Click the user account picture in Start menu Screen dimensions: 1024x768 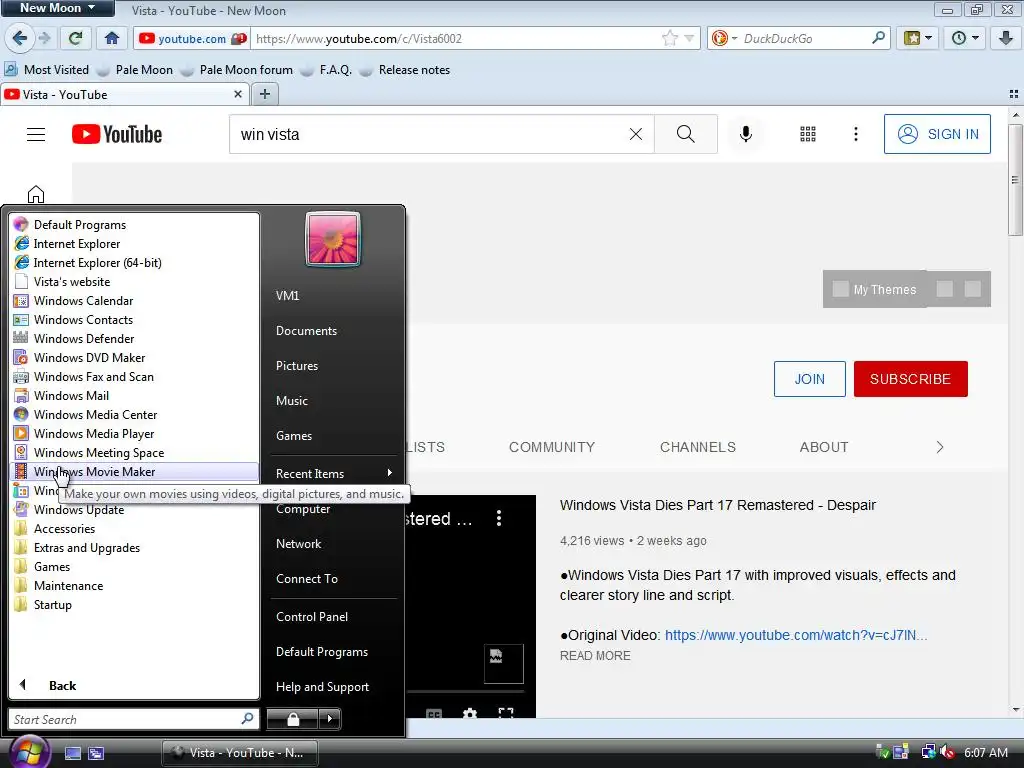[332, 239]
